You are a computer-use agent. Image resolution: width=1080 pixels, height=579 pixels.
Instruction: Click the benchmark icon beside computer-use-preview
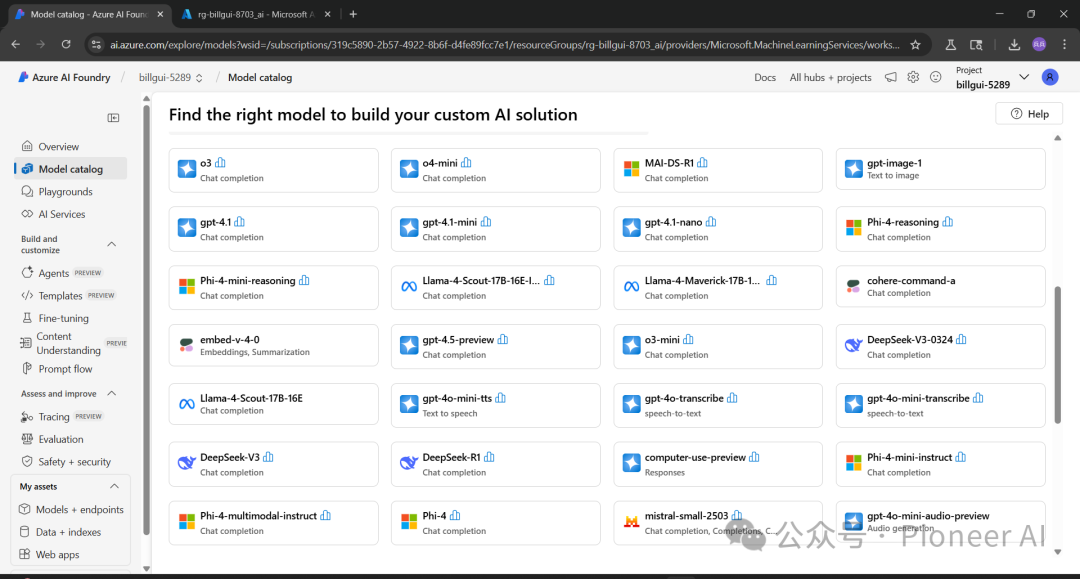[754, 457]
